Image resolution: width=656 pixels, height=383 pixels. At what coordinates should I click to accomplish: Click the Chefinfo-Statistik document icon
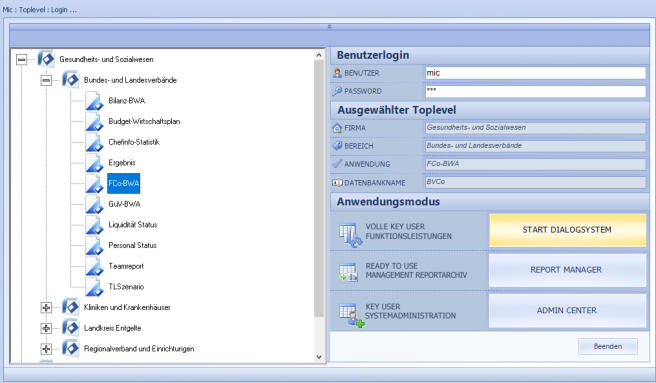point(95,142)
